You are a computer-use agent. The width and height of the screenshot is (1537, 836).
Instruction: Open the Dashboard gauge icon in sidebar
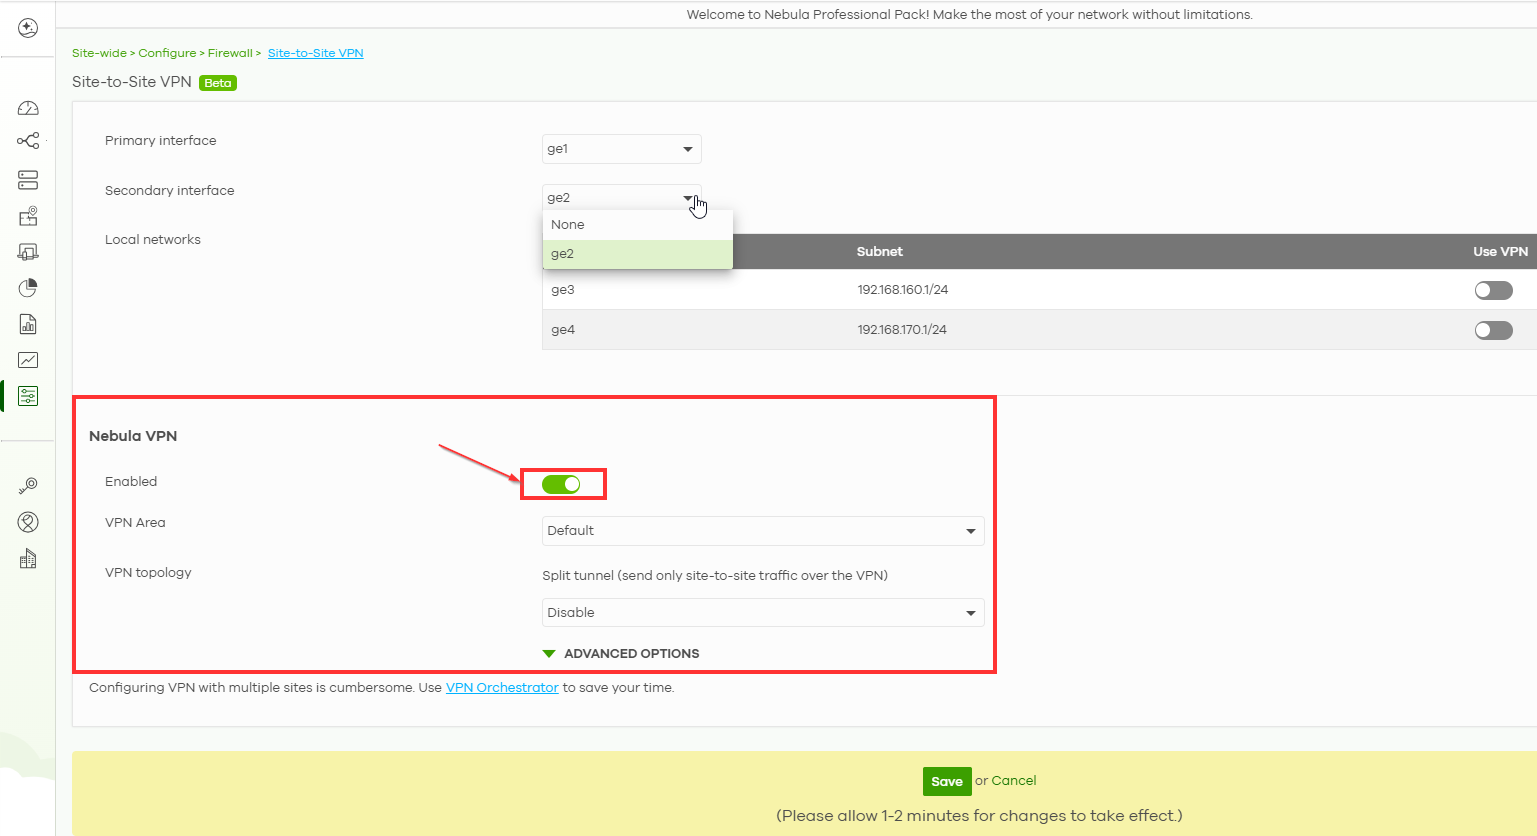(x=28, y=108)
